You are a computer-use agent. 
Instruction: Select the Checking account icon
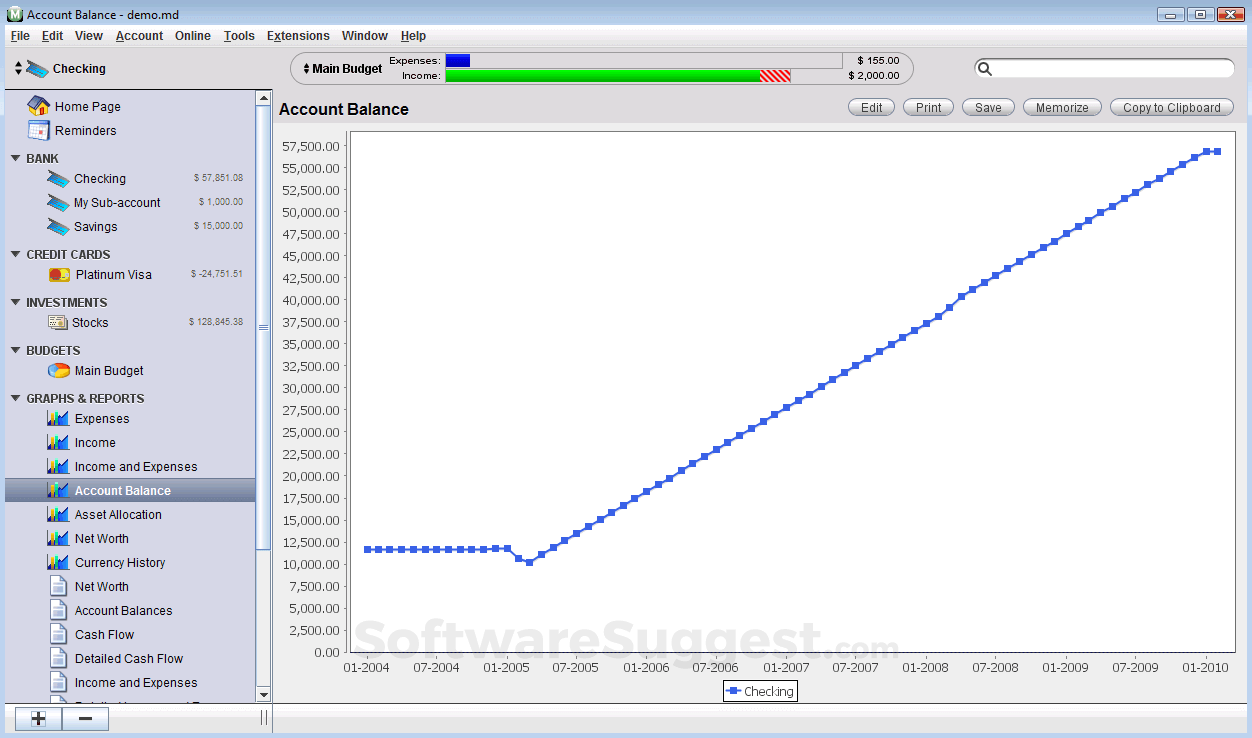coord(57,178)
